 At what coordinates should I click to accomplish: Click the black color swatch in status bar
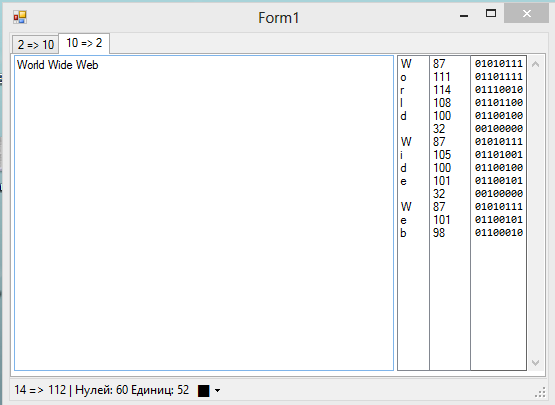tap(204, 390)
